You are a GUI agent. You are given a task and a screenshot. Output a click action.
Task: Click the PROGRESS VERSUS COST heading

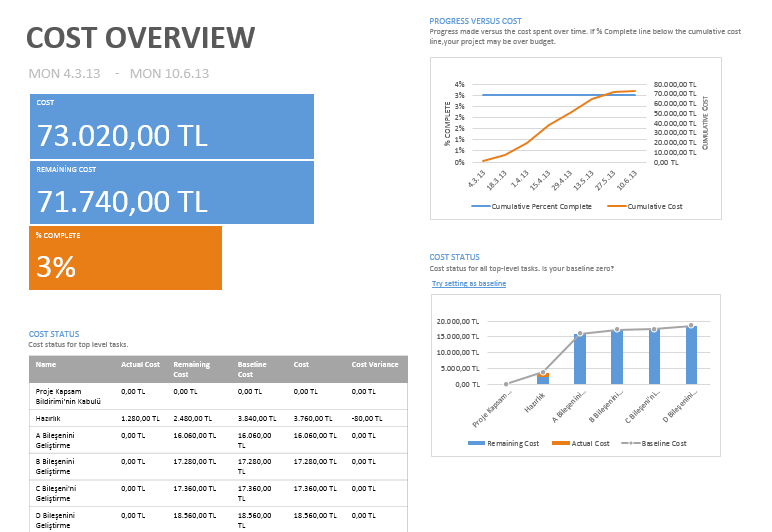(x=475, y=21)
